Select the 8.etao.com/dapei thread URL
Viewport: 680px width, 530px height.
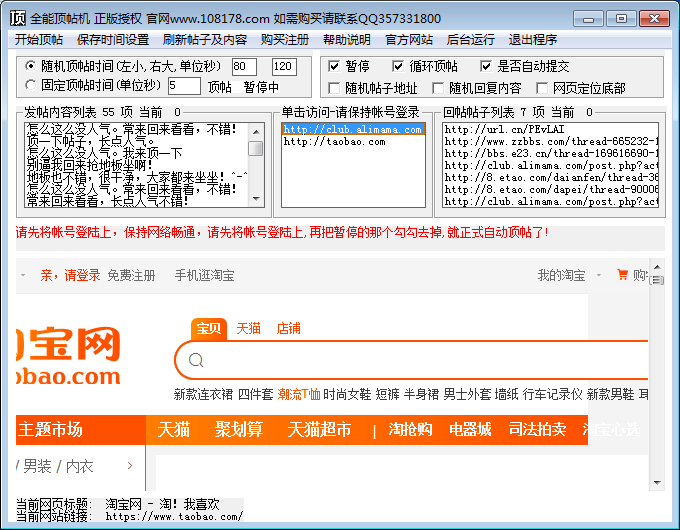pyautogui.click(x=551, y=190)
